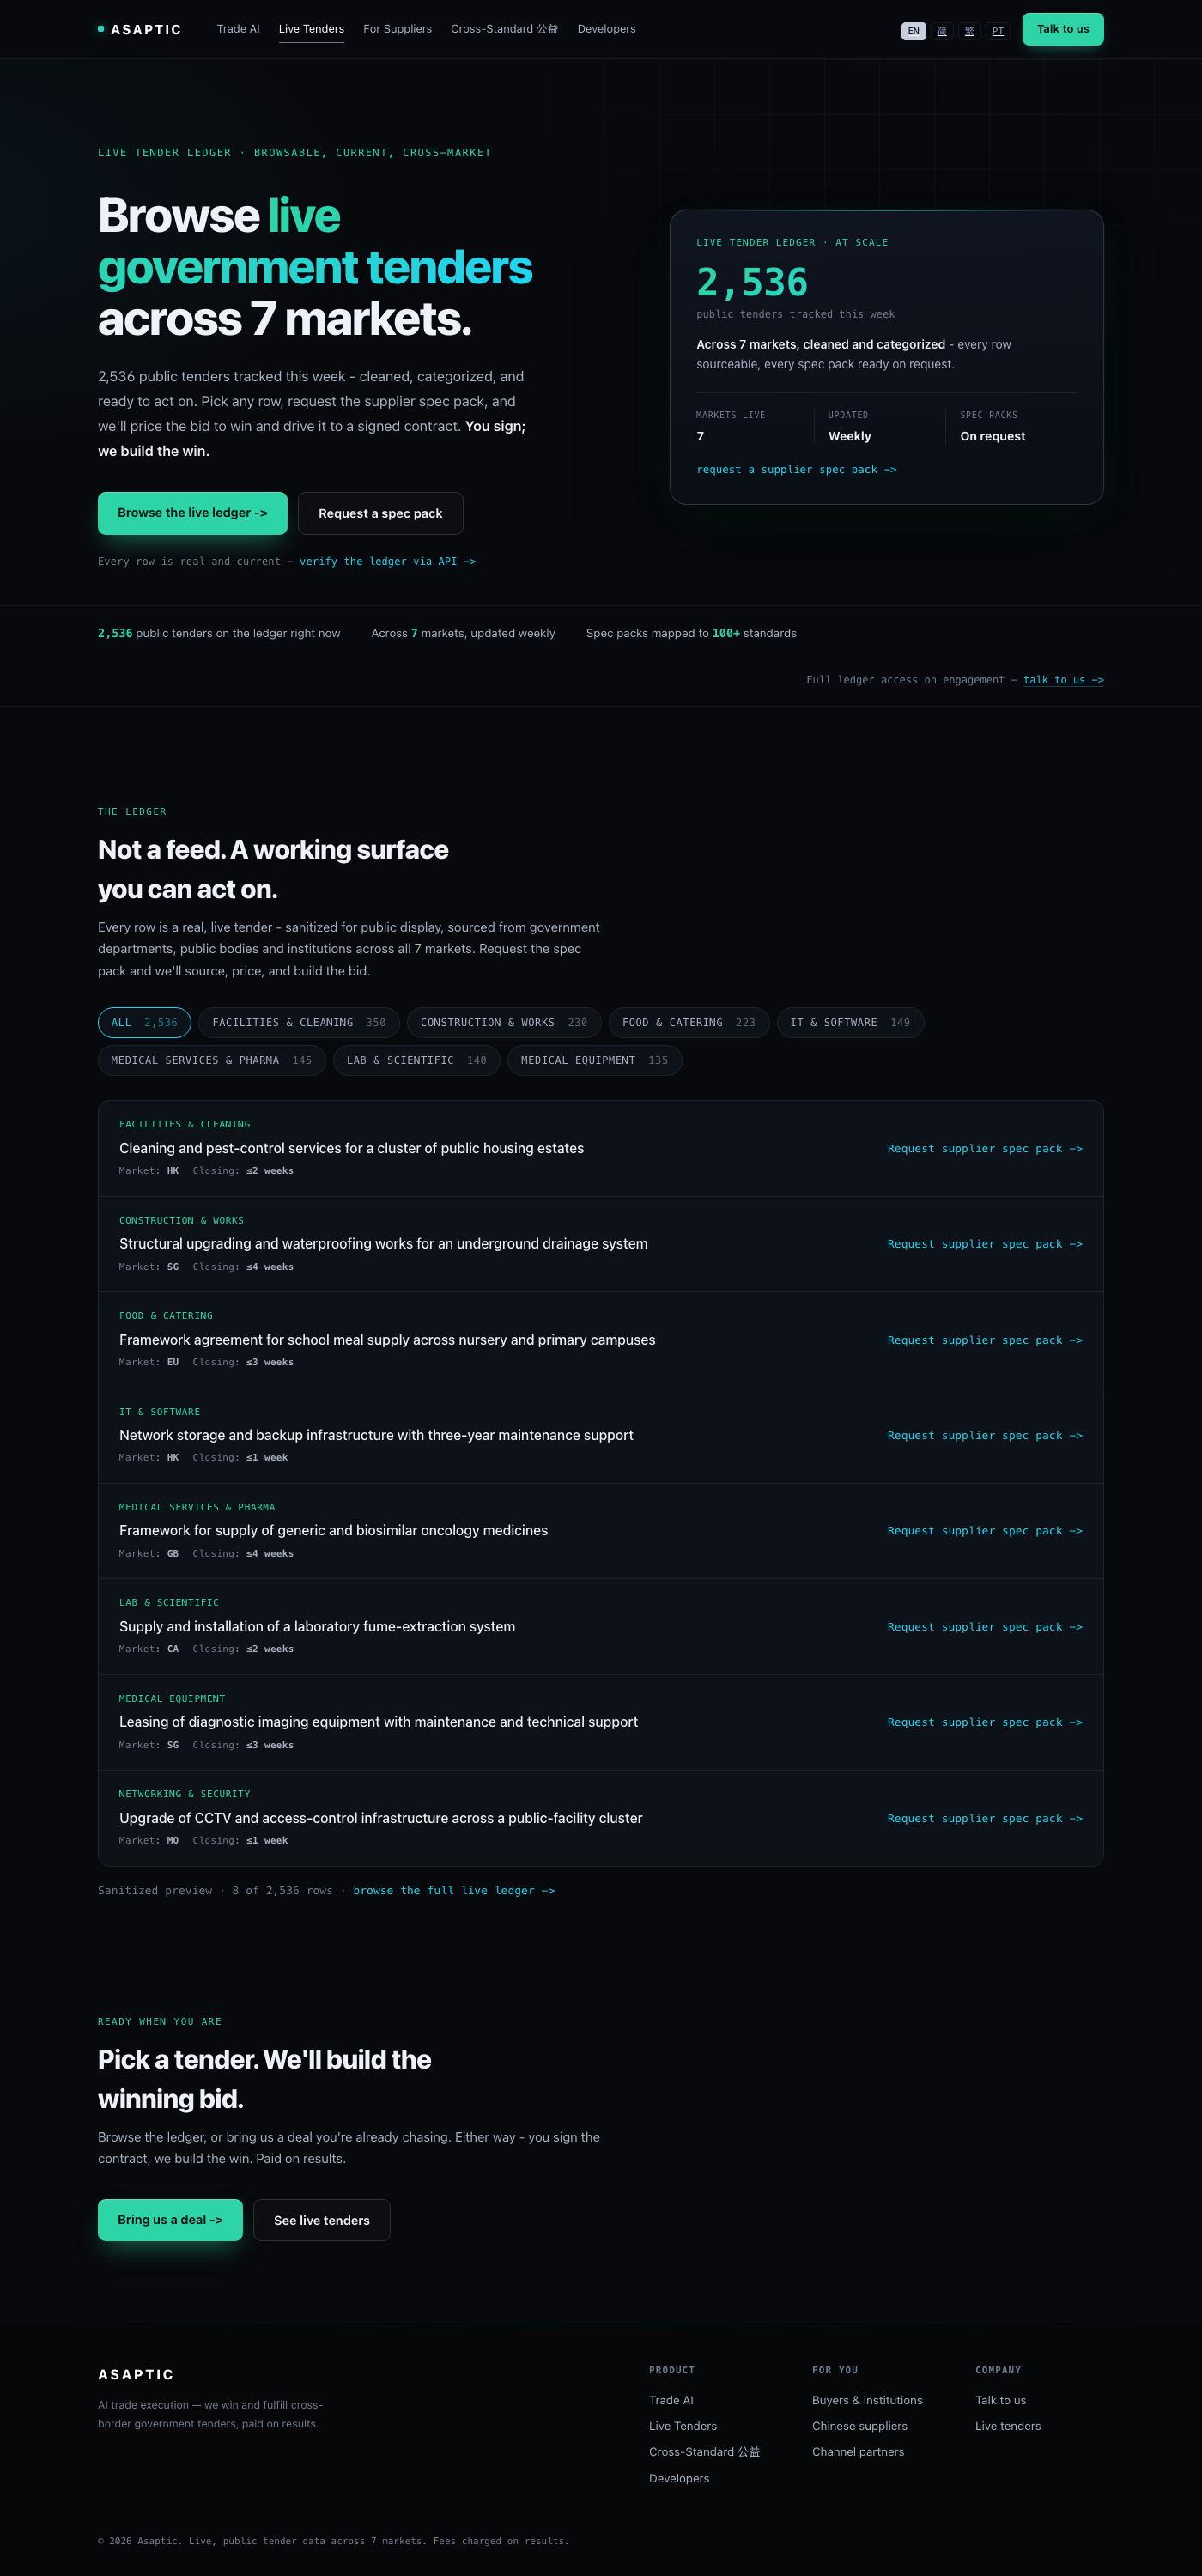Switch language to EN
The height and width of the screenshot is (2576, 1202).
point(913,31)
